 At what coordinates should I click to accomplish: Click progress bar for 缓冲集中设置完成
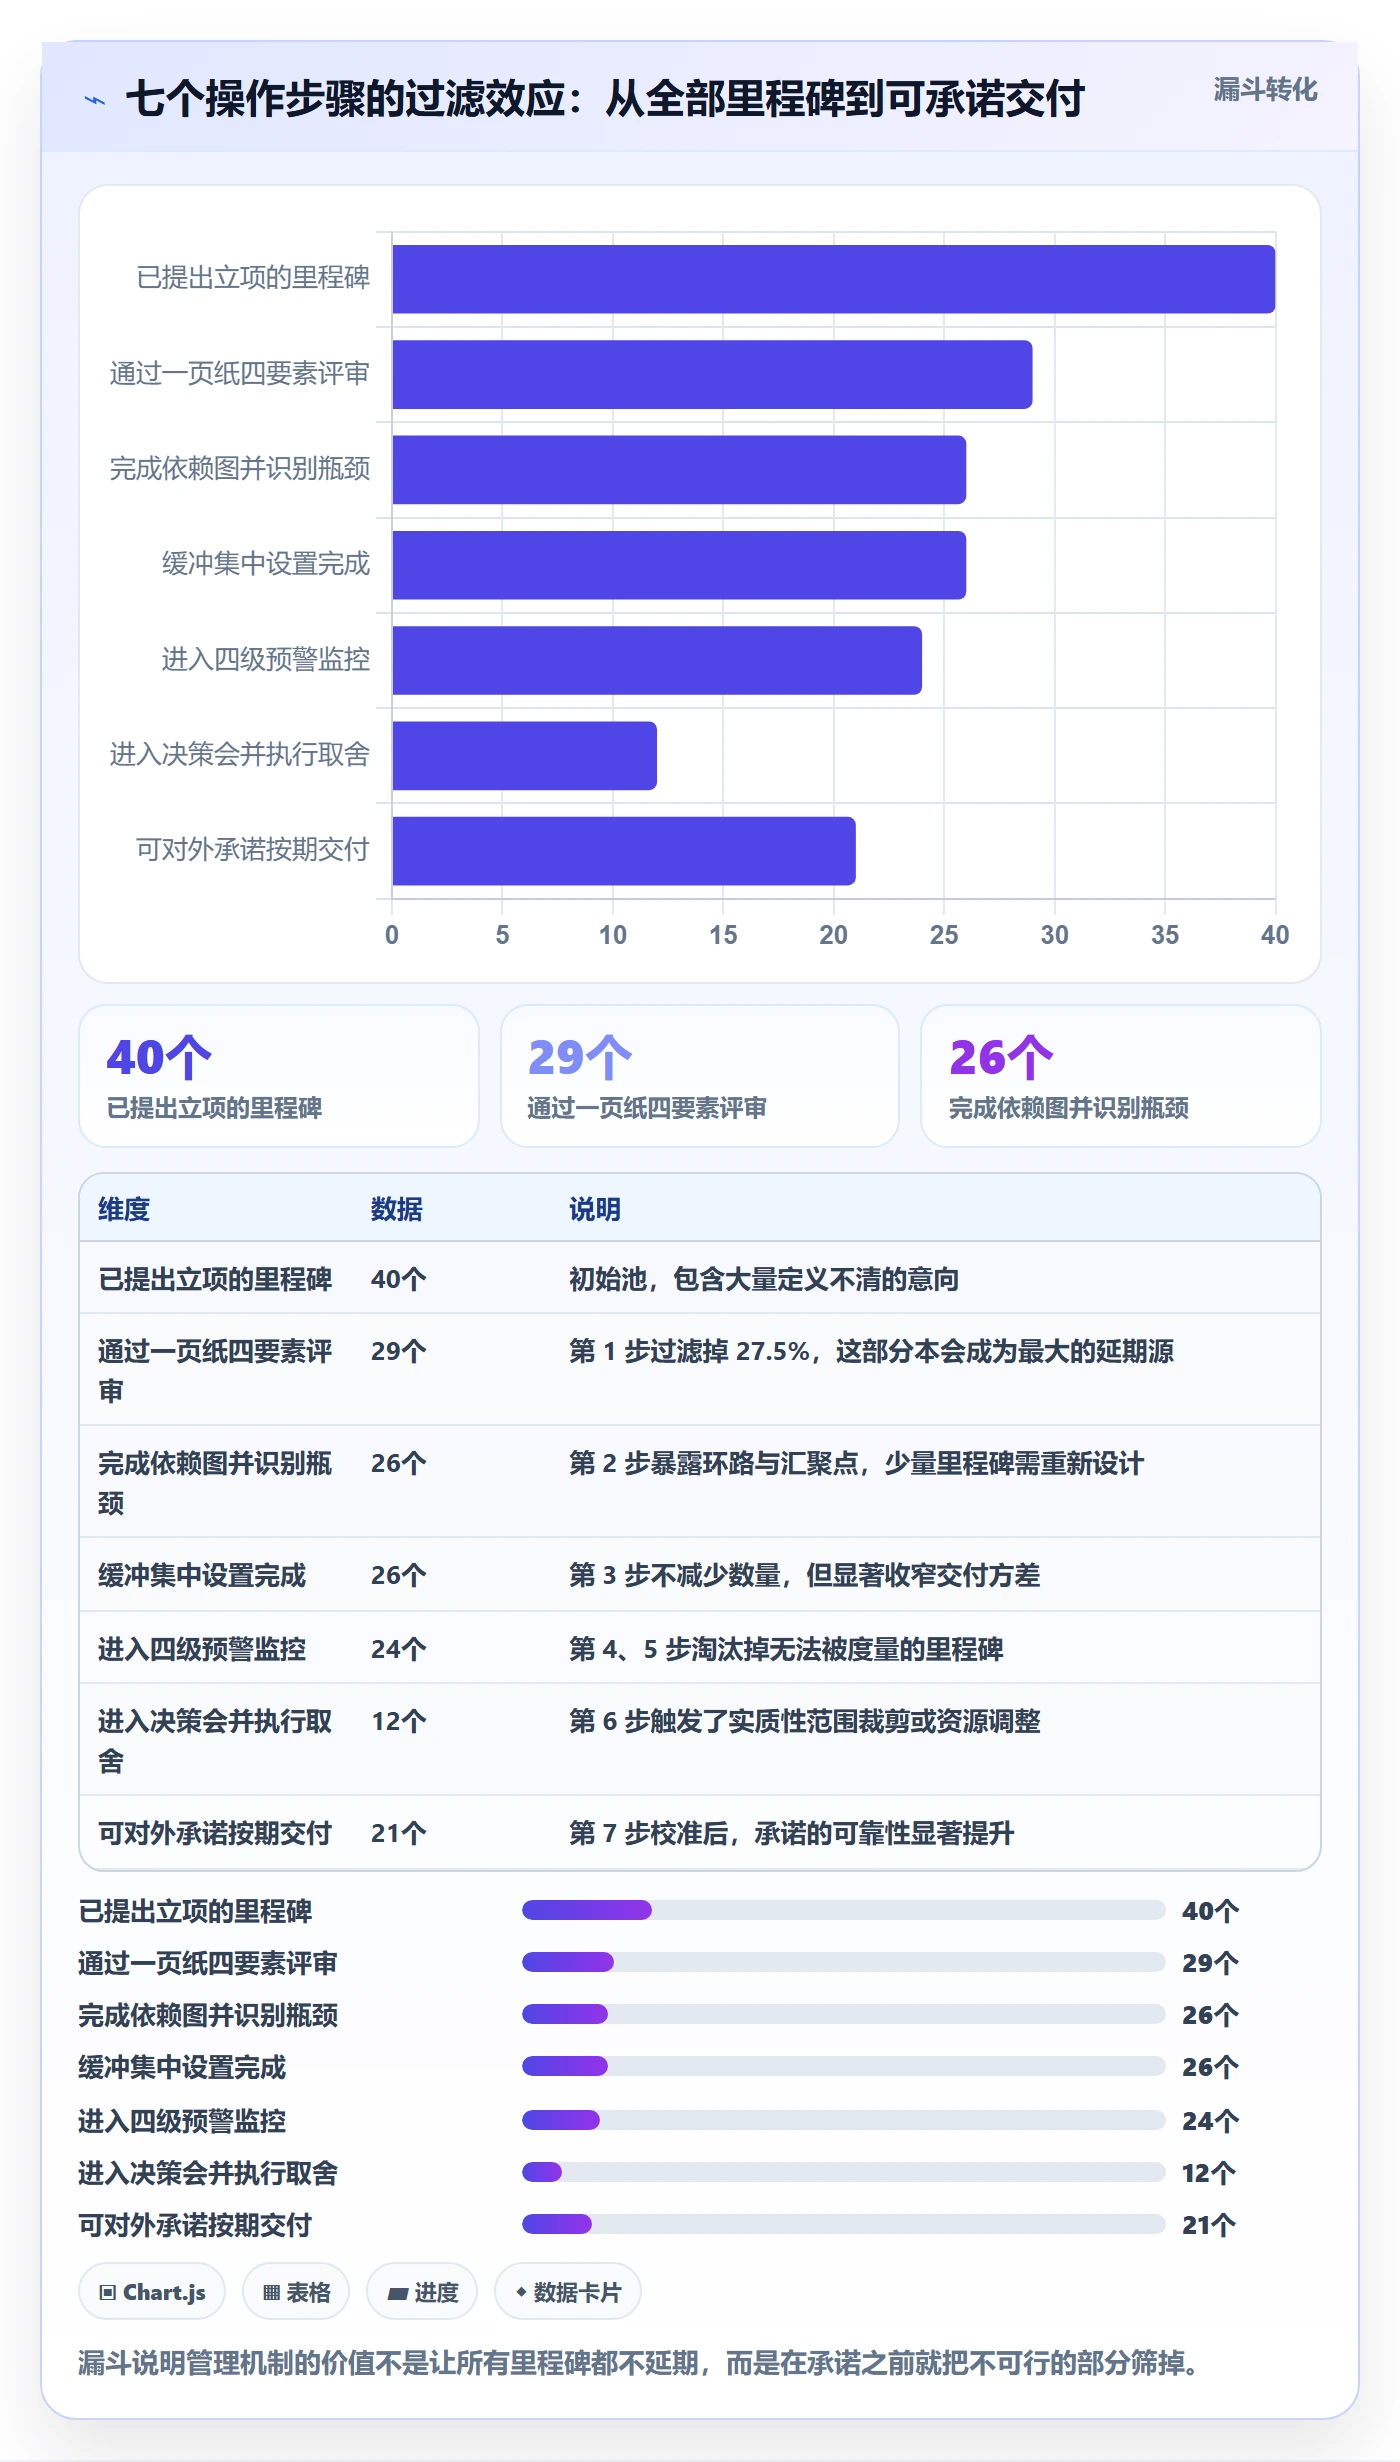pos(844,2066)
